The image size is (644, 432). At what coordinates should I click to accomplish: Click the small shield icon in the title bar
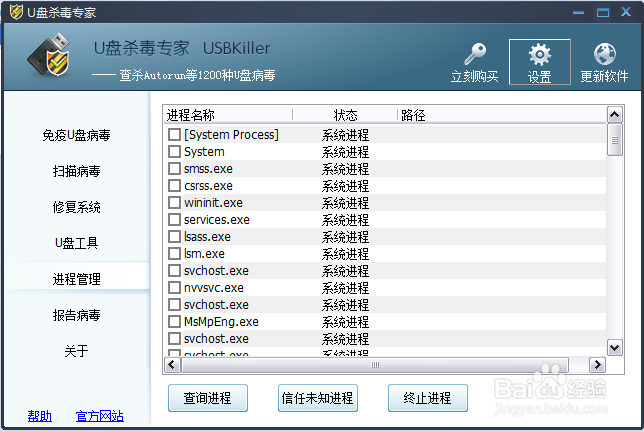tap(16, 11)
